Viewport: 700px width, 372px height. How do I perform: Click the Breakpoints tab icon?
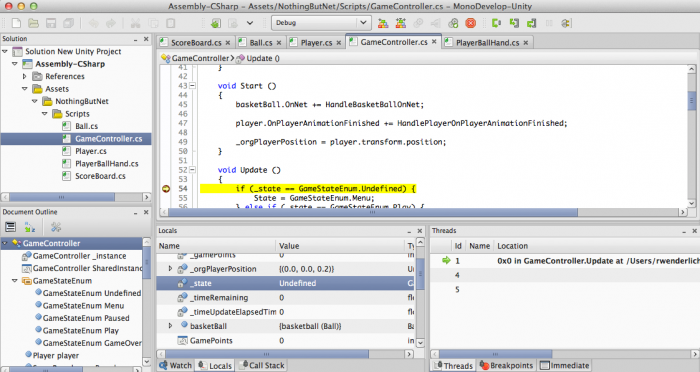[x=484, y=365]
